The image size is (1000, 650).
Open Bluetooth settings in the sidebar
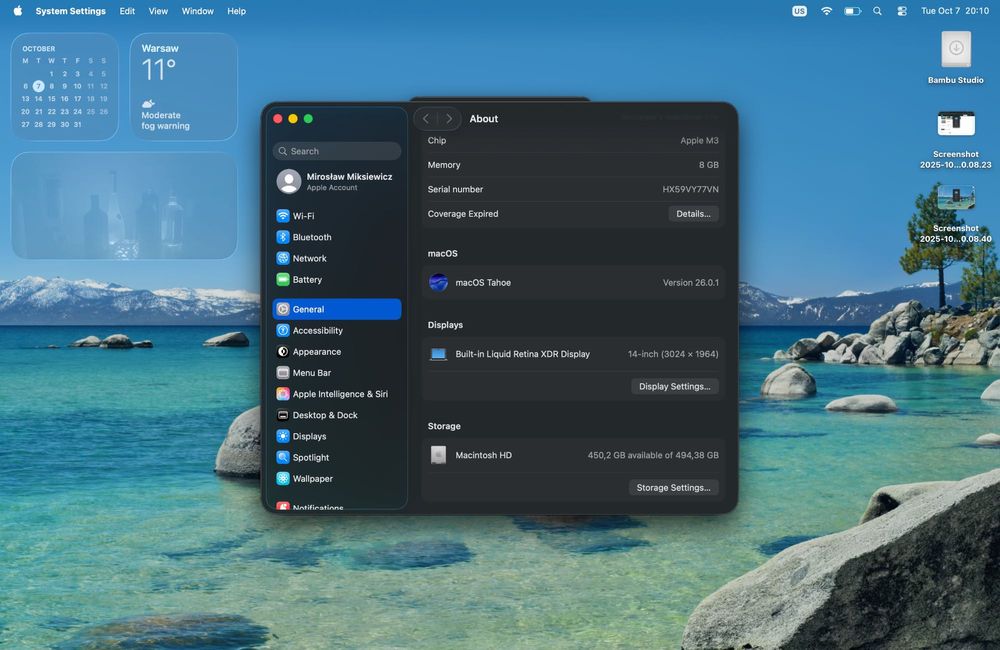click(x=337, y=237)
